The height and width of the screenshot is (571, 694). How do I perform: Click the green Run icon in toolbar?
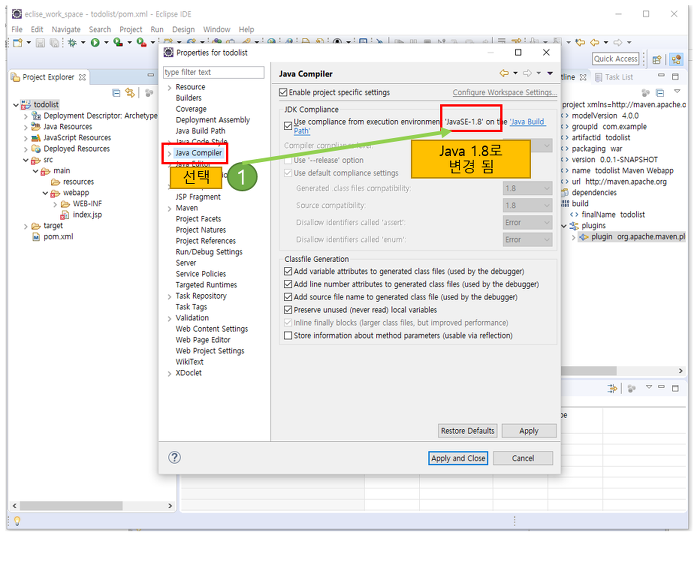pyautogui.click(x=95, y=42)
